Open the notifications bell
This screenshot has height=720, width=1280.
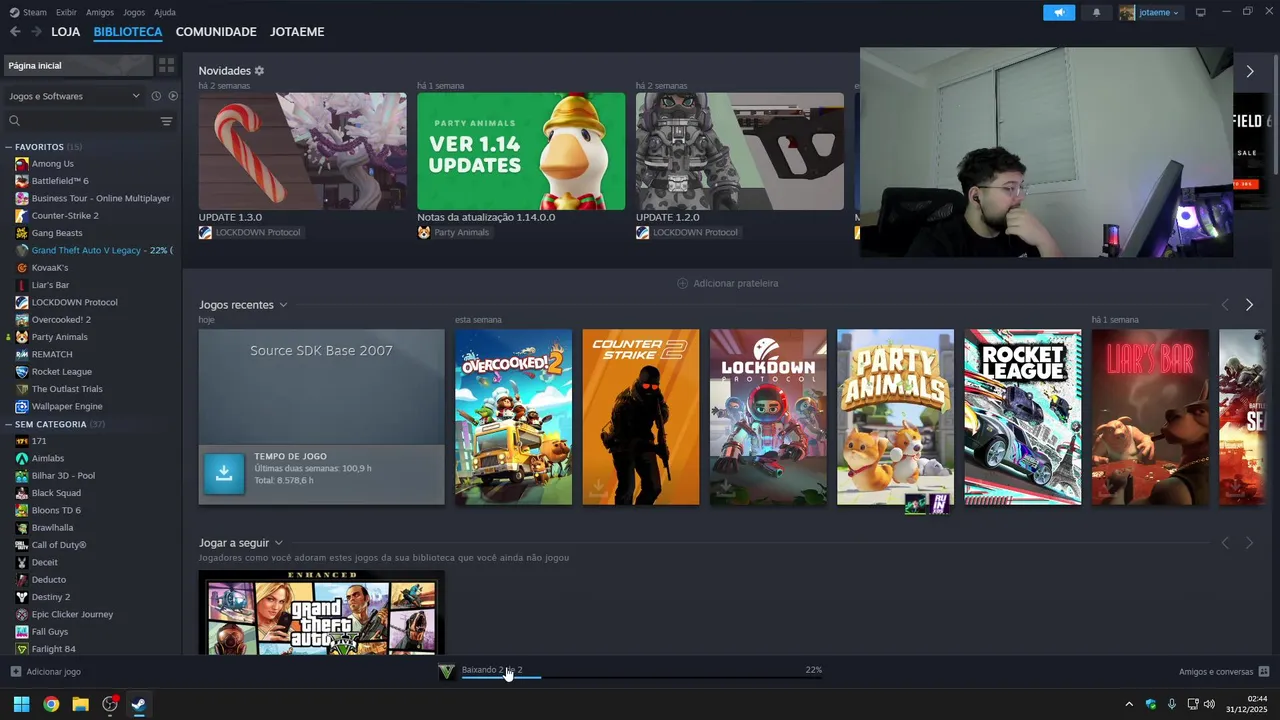(x=1096, y=13)
